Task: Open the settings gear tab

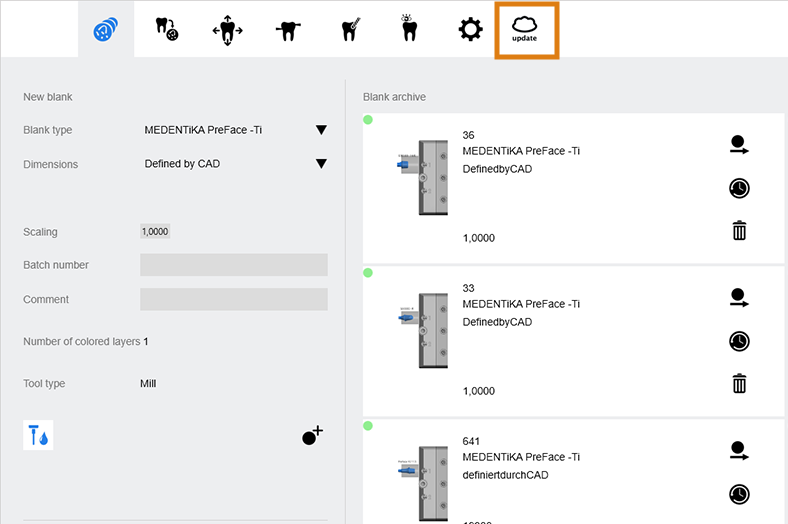Action: point(470,29)
